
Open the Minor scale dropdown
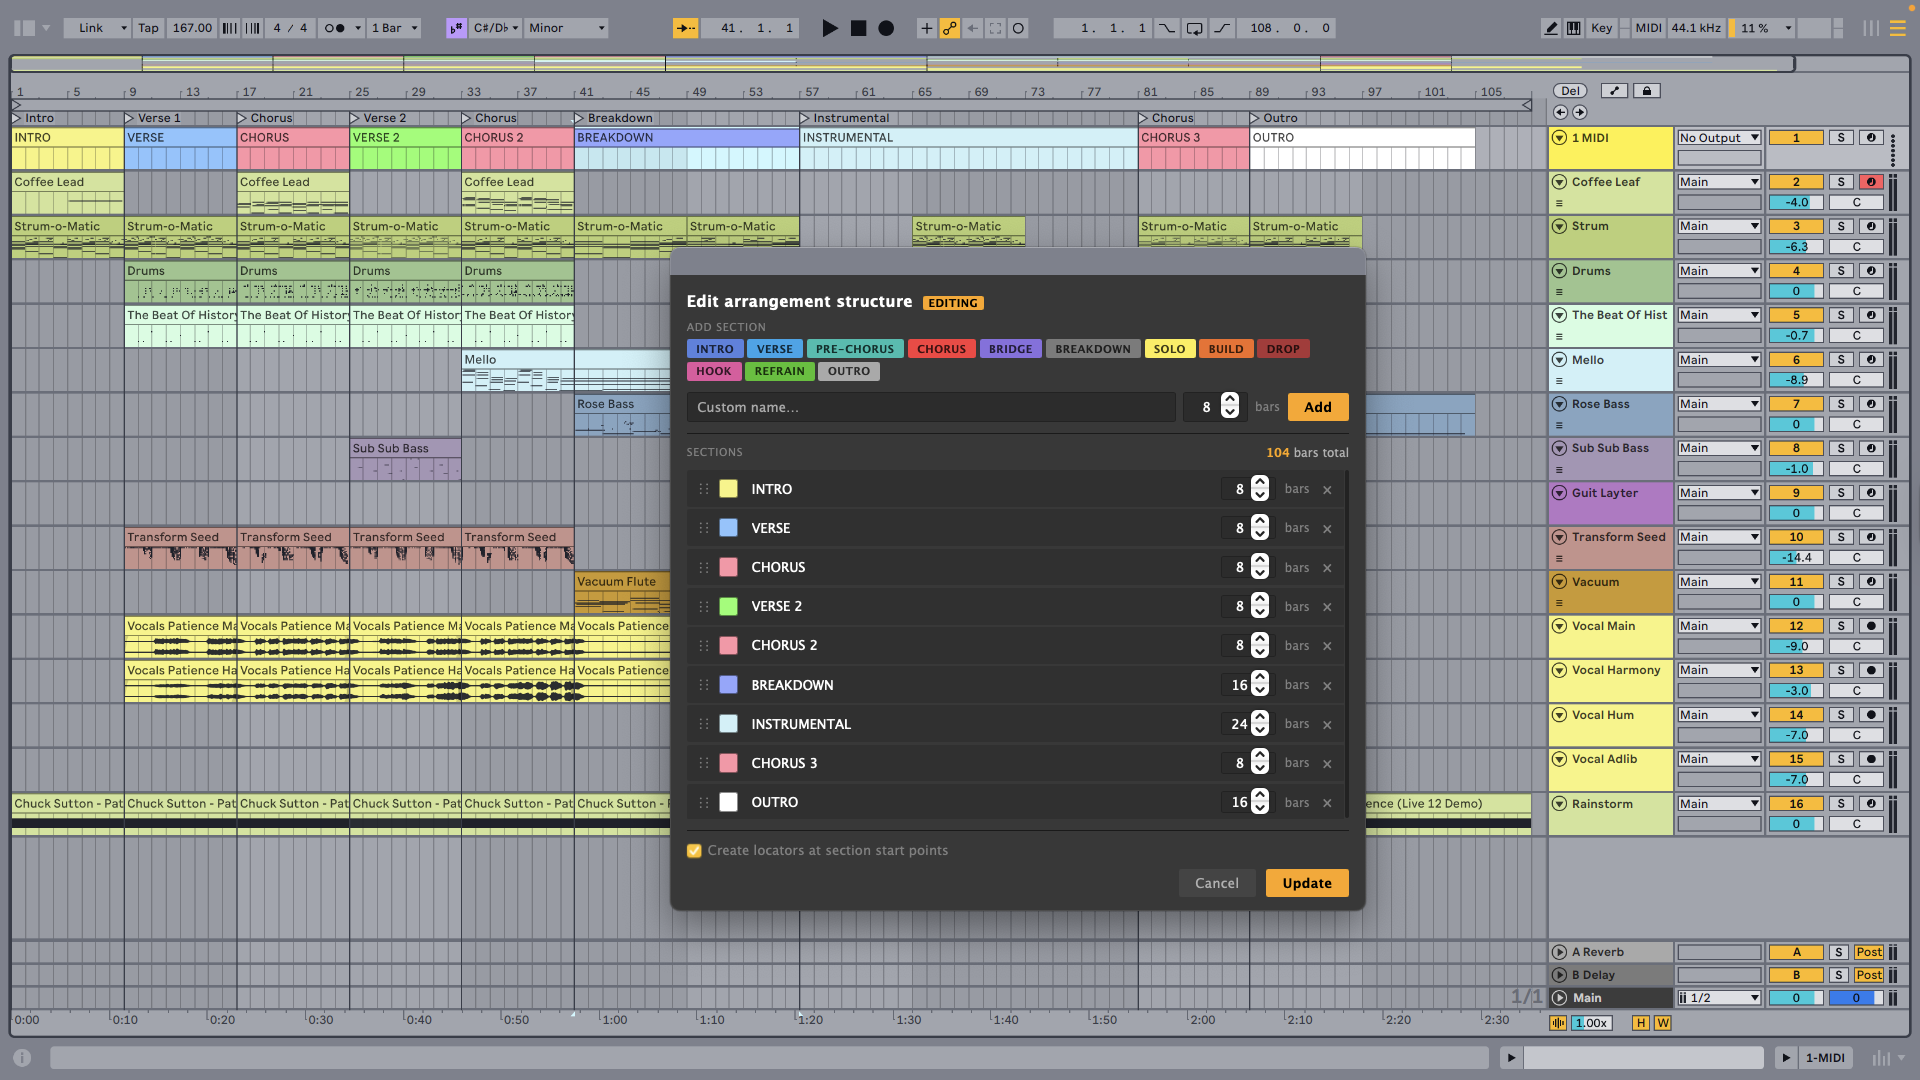point(567,28)
